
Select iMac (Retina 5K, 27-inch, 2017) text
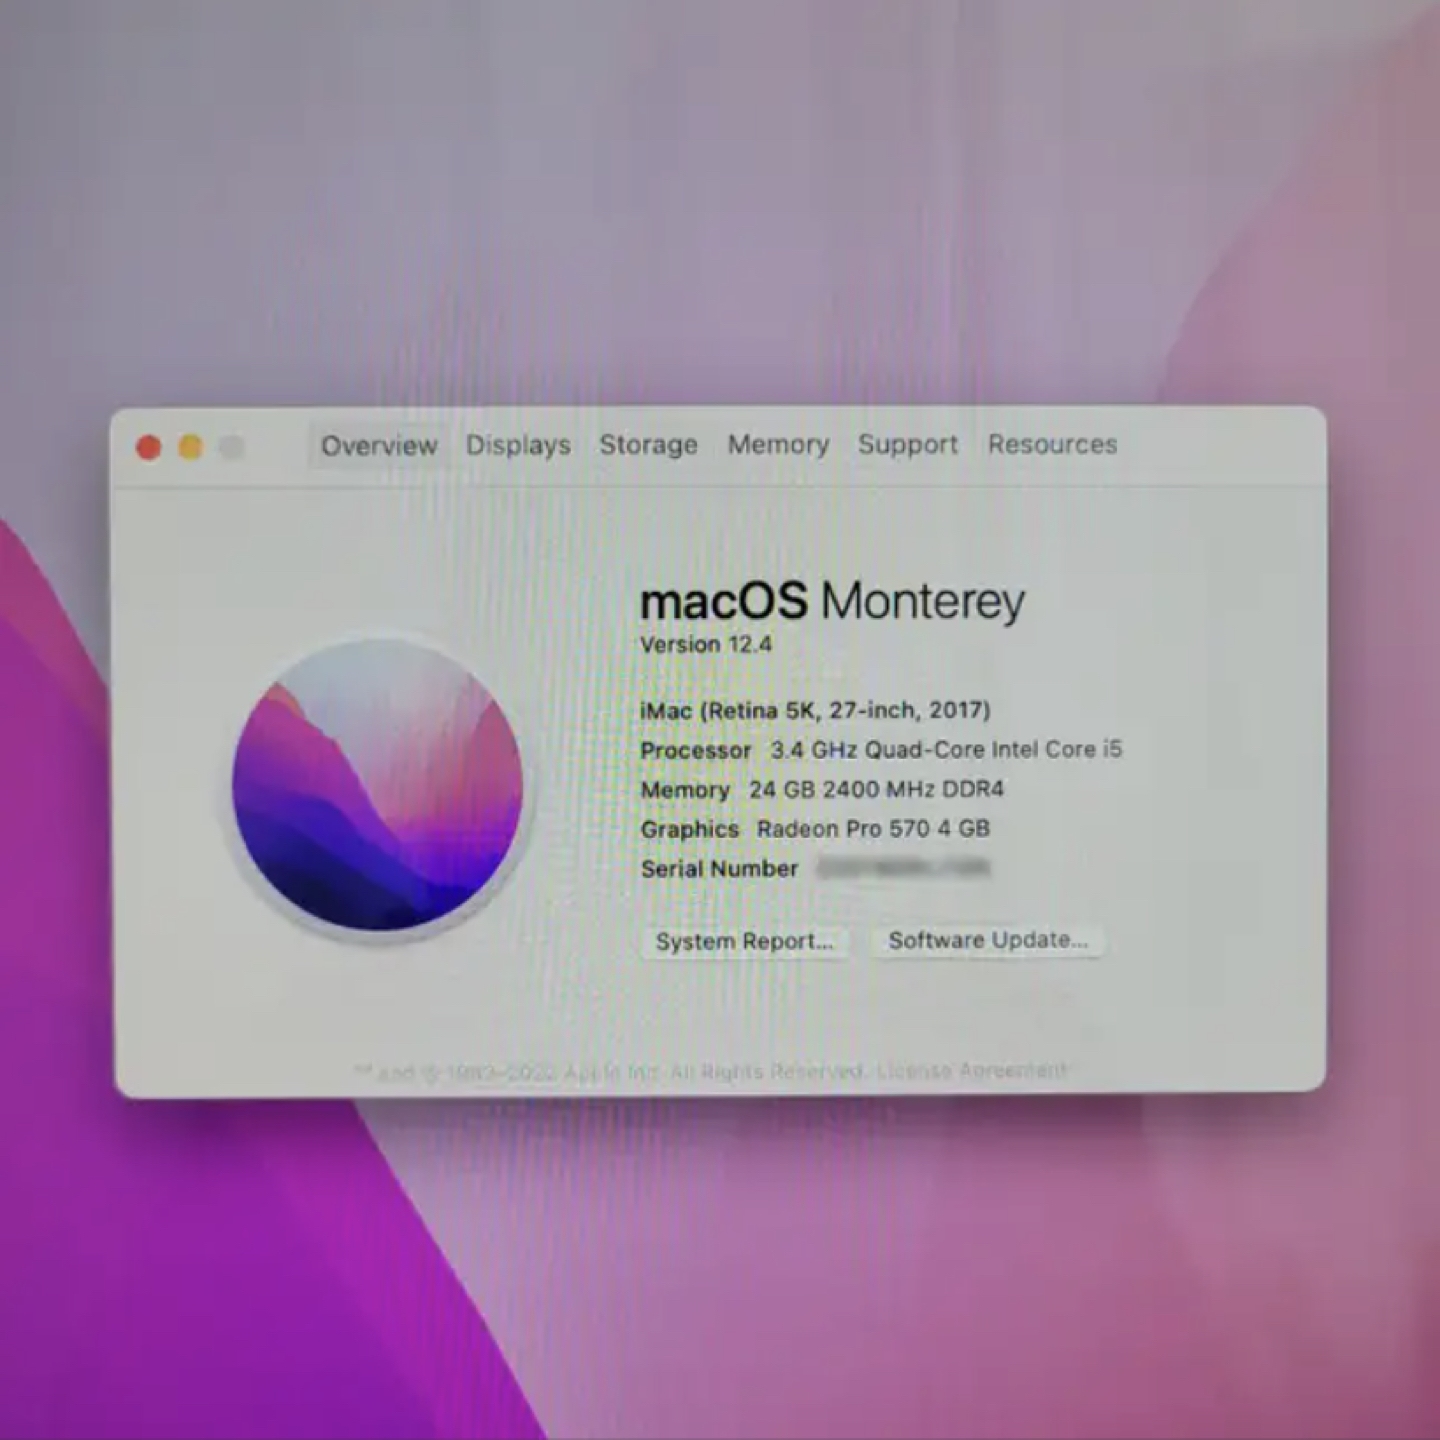[815, 710]
